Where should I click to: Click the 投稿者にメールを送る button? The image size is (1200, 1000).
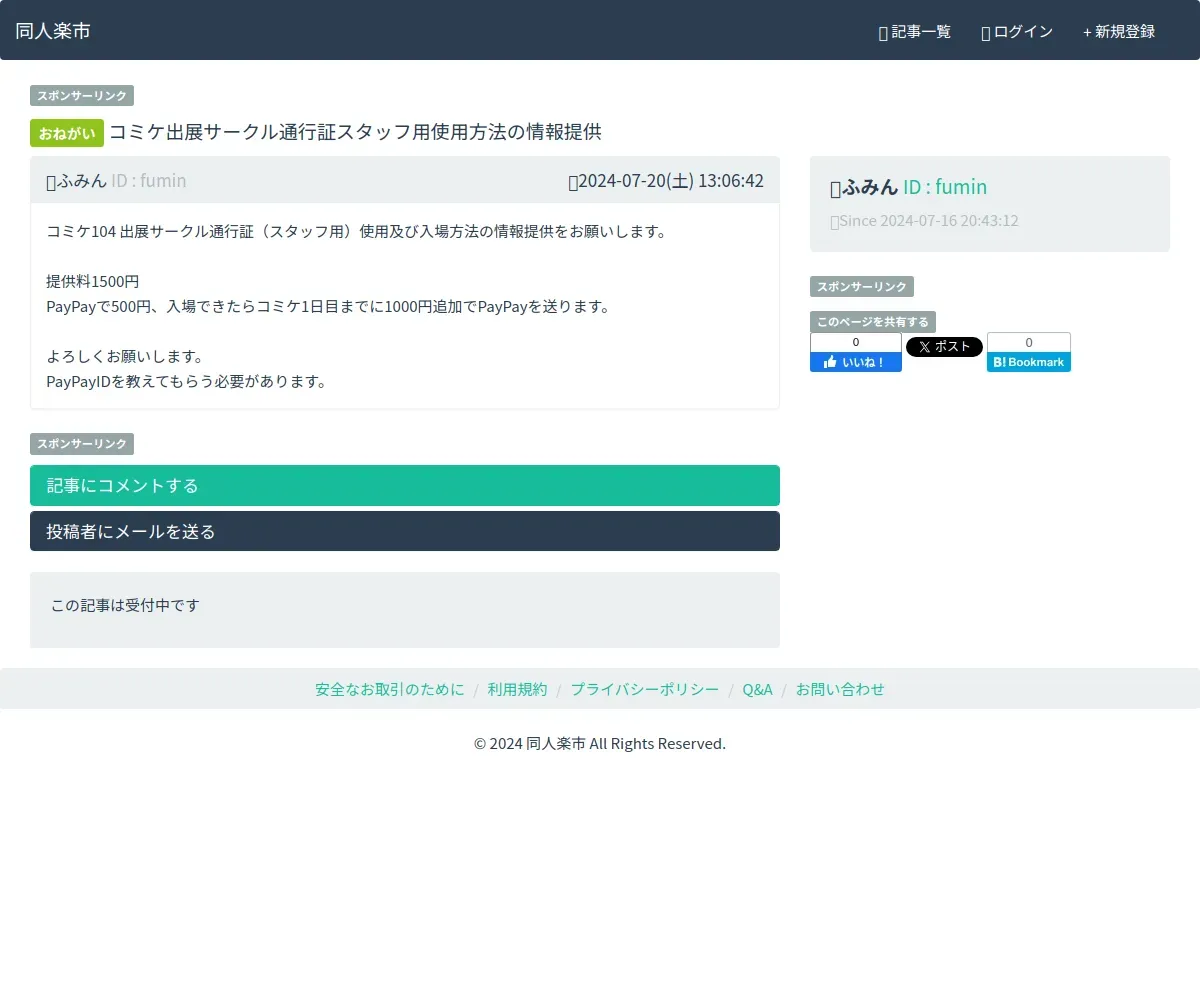click(x=405, y=531)
